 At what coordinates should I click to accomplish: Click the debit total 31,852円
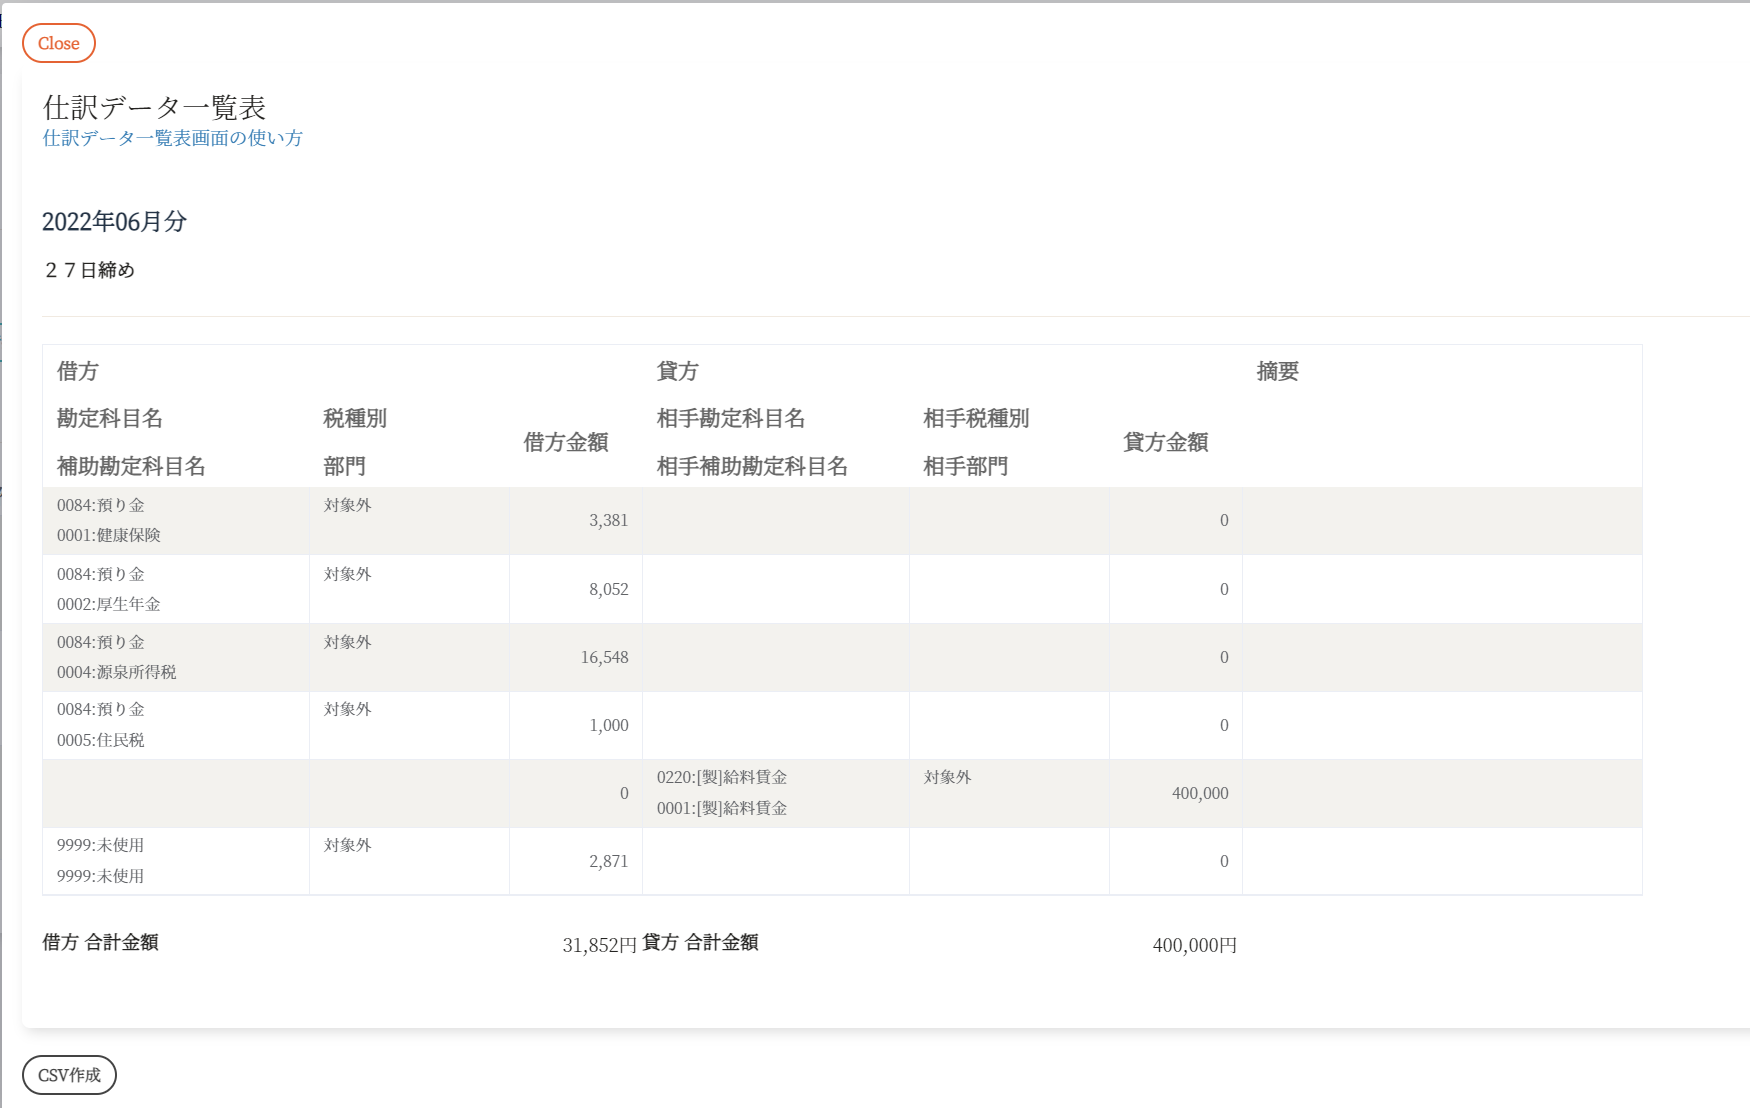[x=599, y=945]
